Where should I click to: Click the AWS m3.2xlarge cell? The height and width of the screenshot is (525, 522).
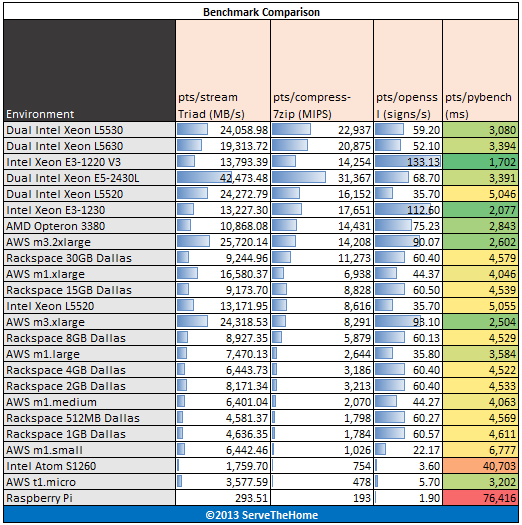[89, 242]
